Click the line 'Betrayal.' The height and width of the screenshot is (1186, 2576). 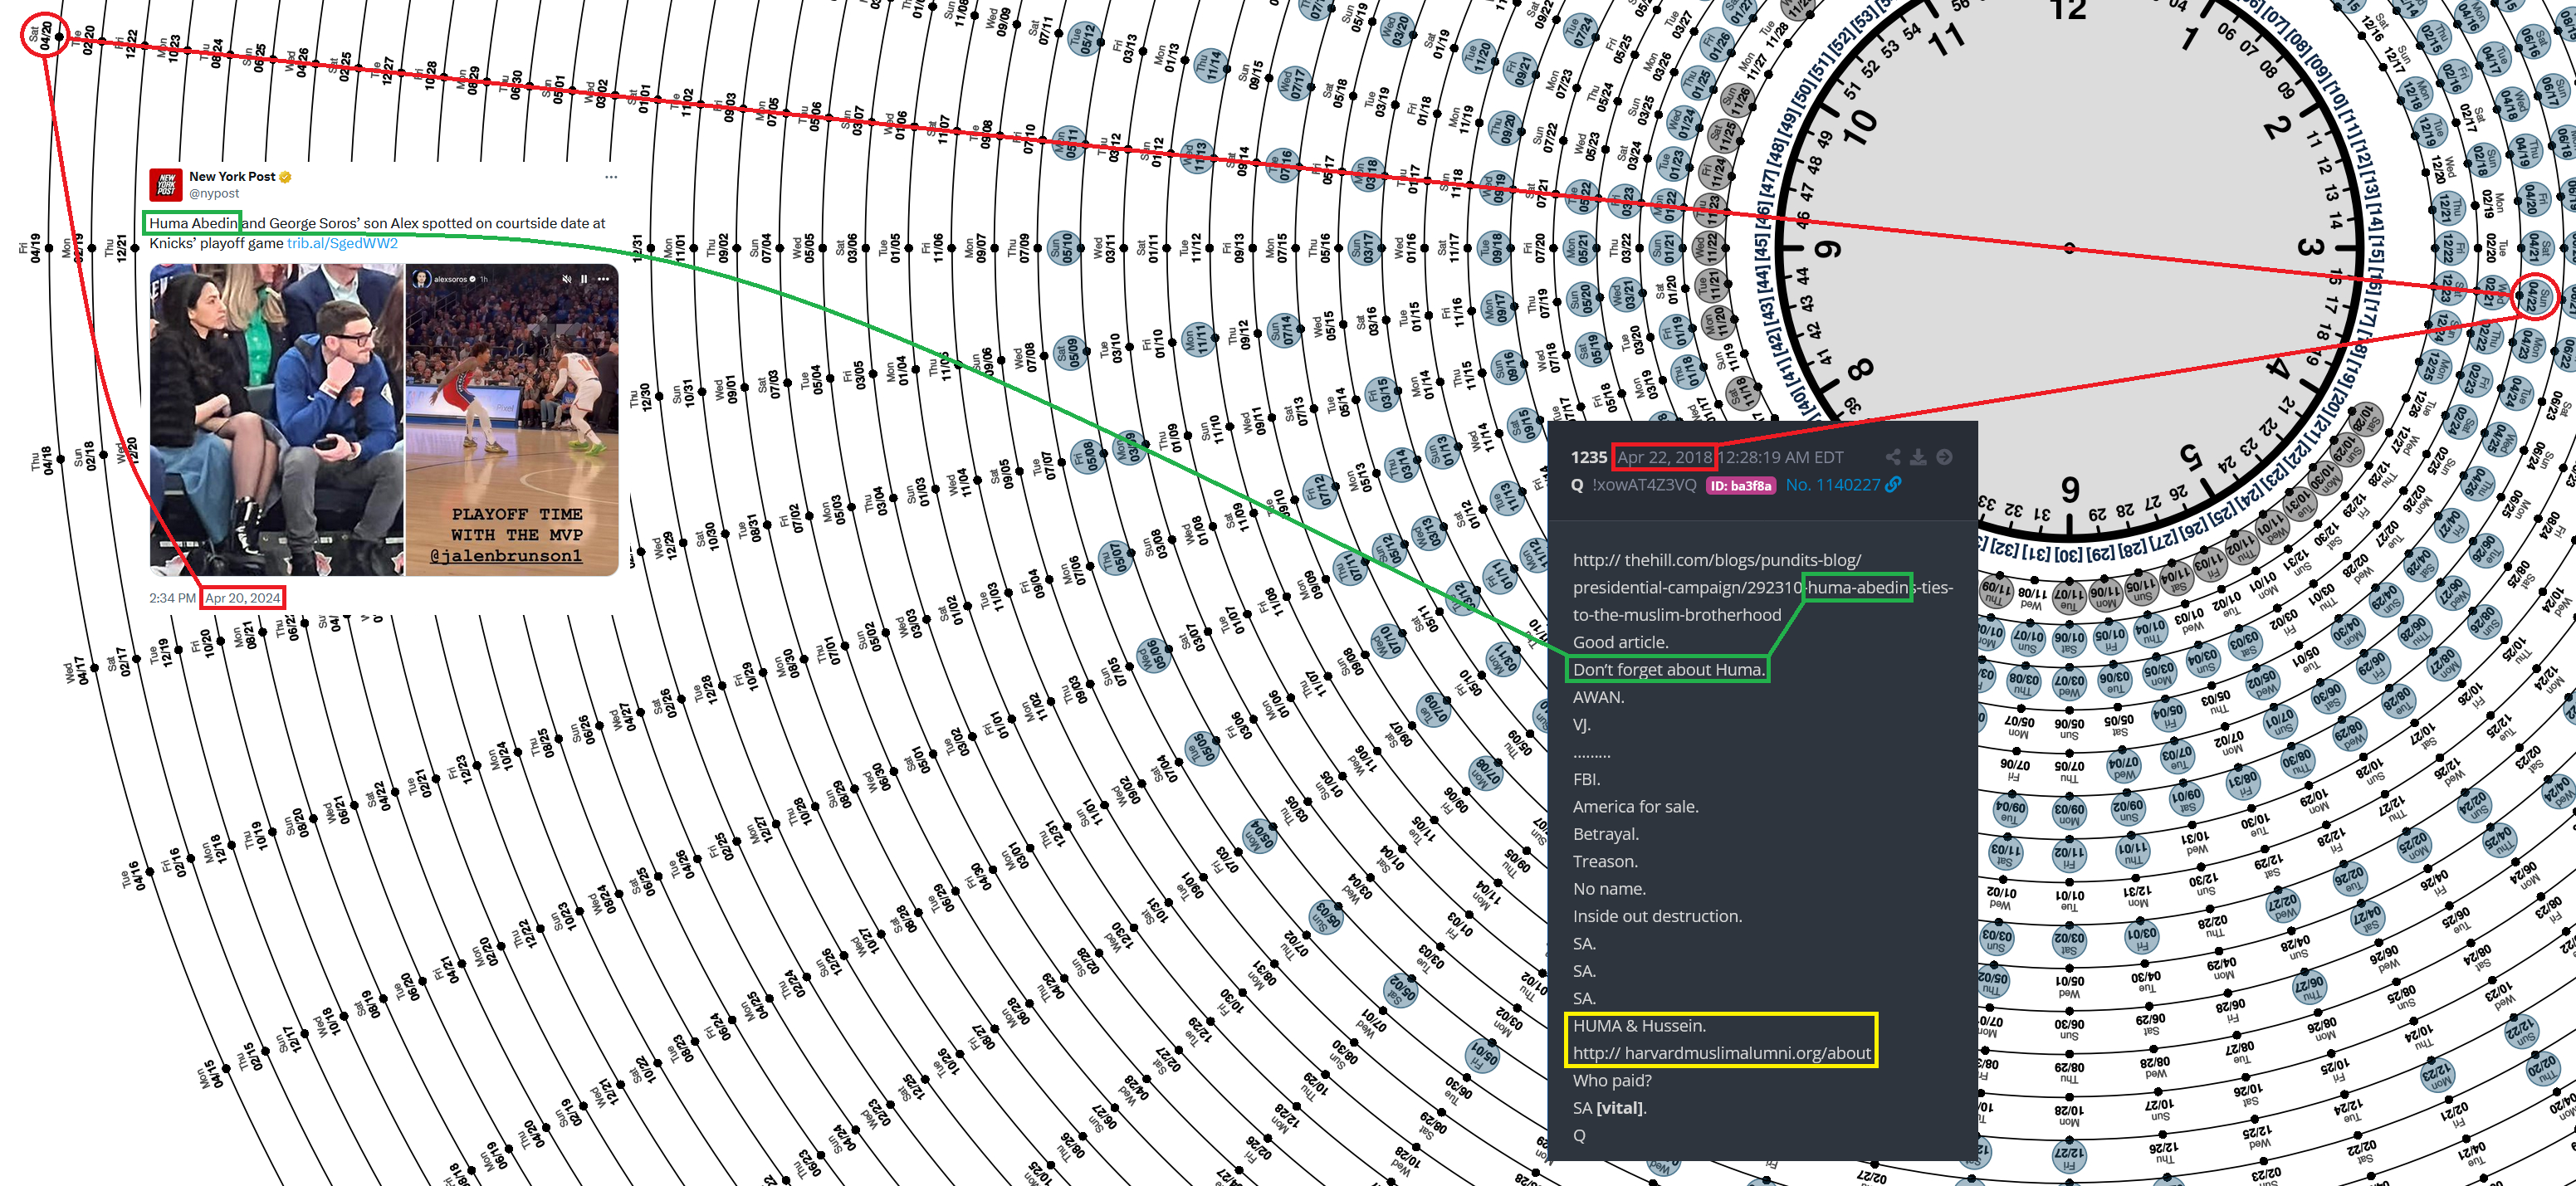(1605, 834)
